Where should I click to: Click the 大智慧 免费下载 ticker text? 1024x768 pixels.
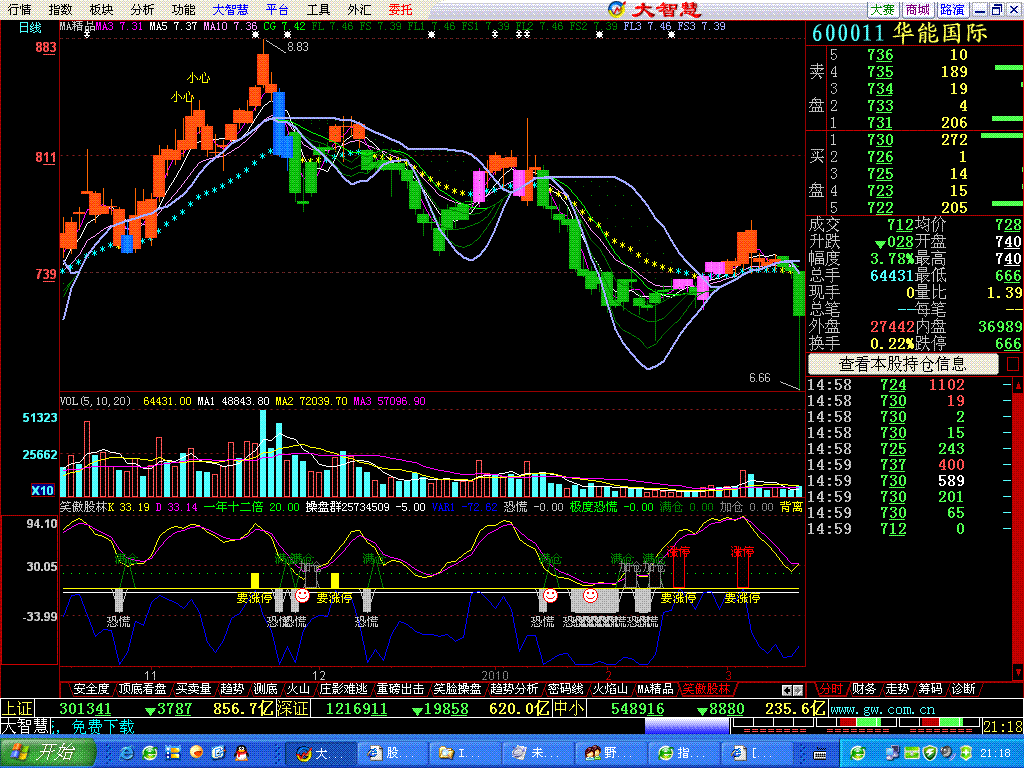(67, 726)
